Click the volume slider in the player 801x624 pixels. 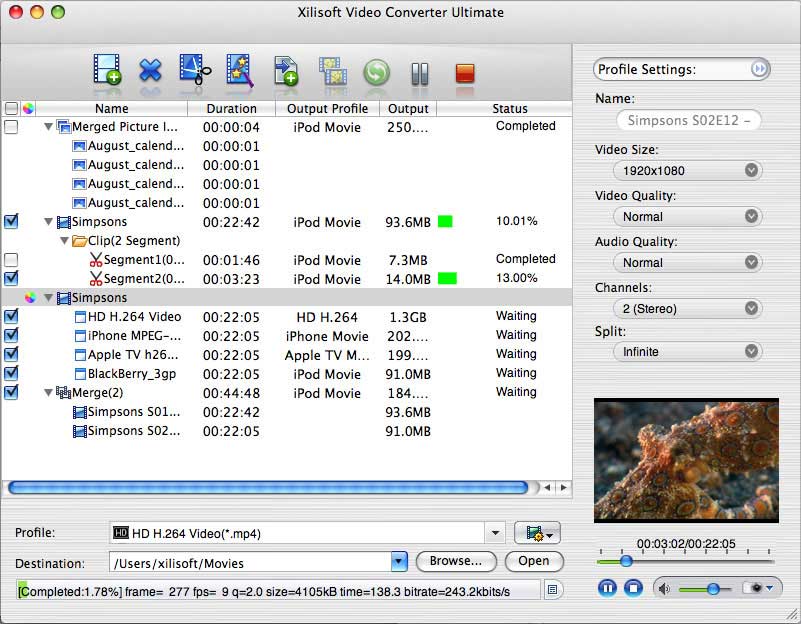[704, 589]
